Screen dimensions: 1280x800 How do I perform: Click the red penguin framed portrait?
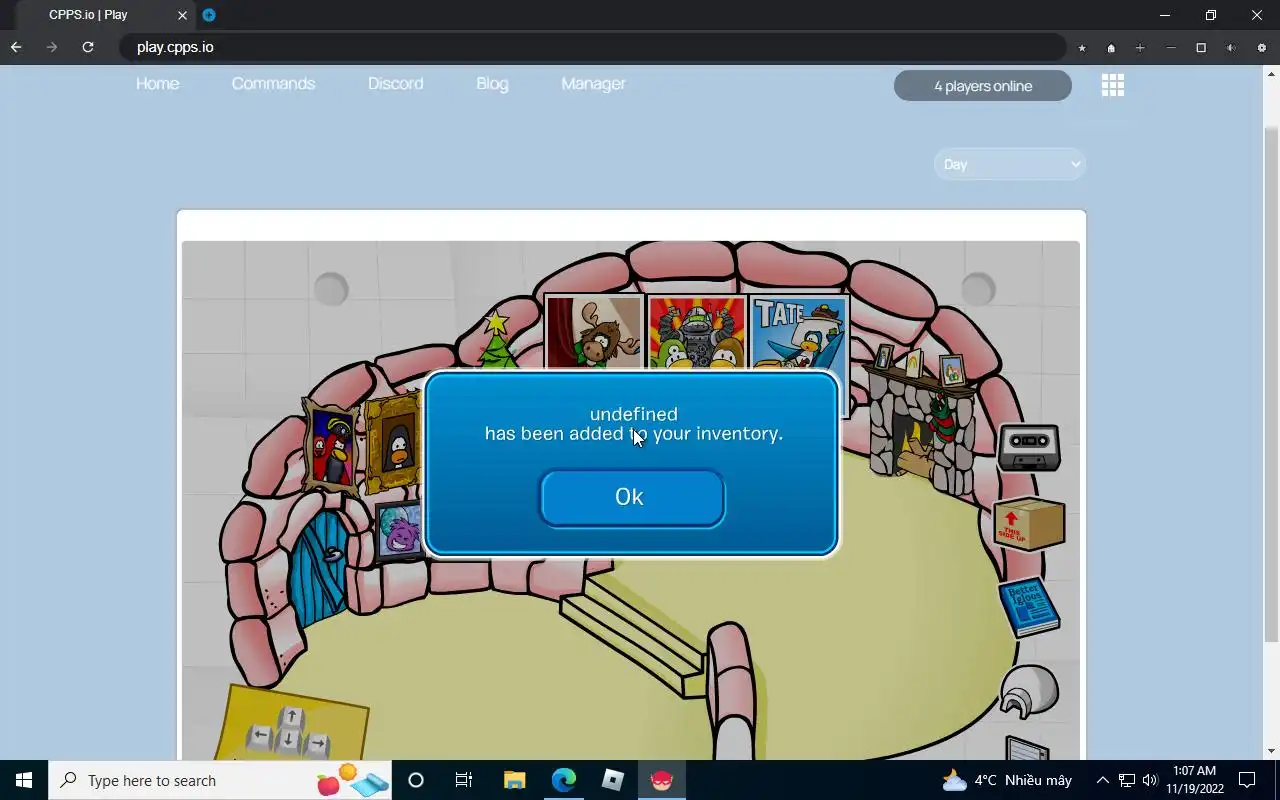tap(332, 444)
